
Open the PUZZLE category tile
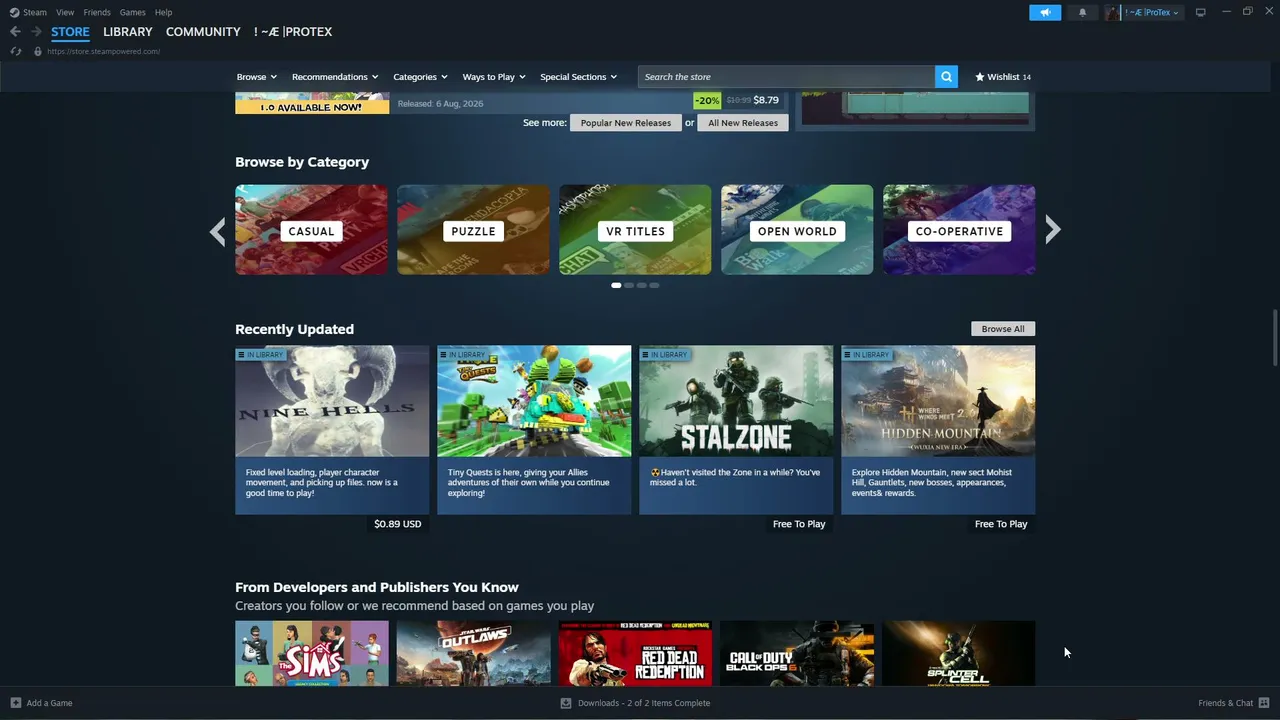tap(473, 229)
